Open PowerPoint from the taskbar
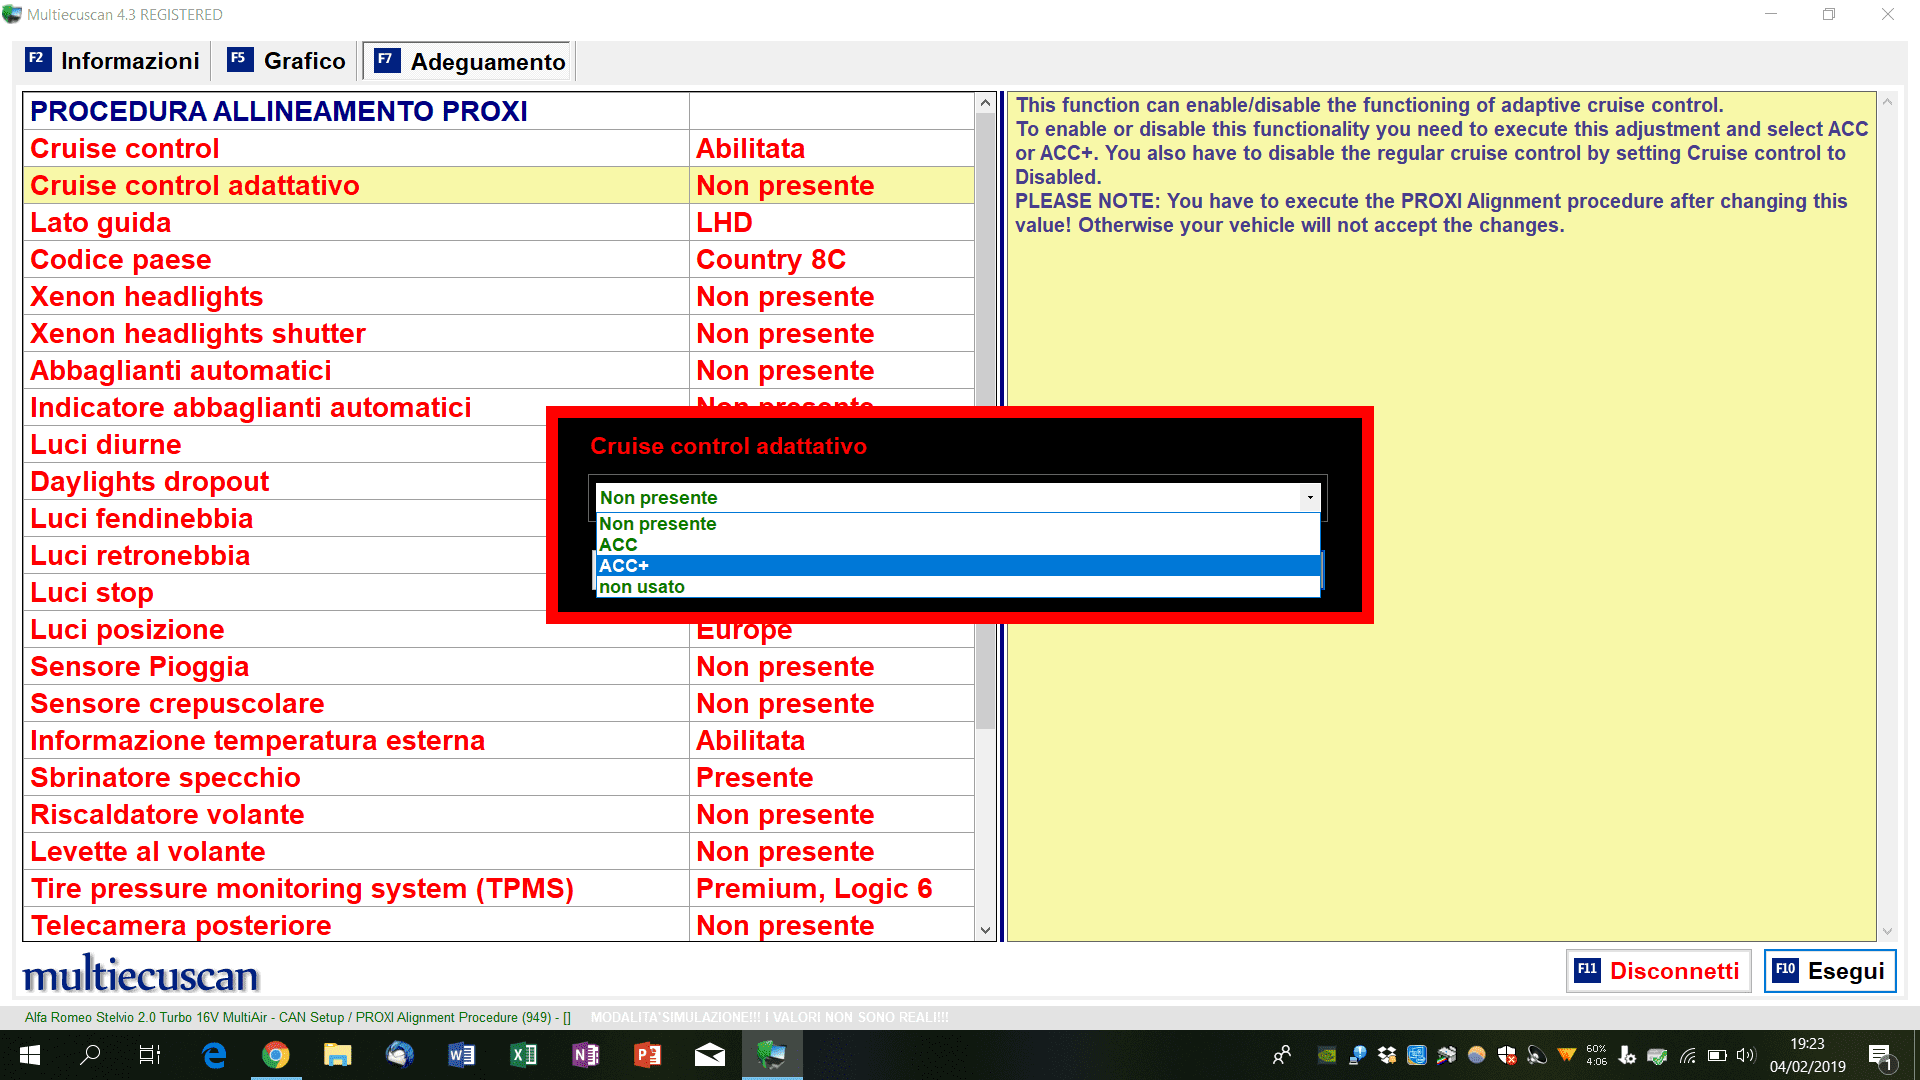 648,1055
